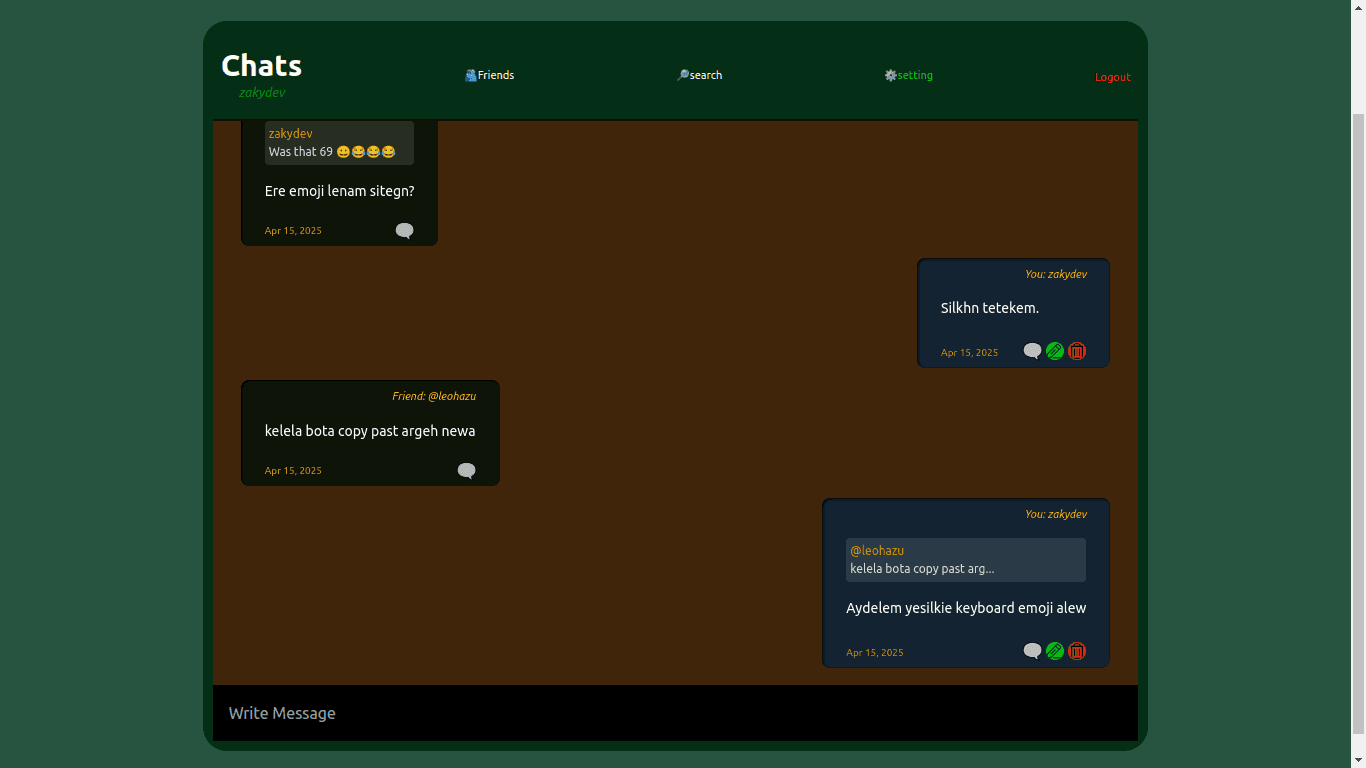Delete the "Silkhn tetekem." message via trash icon

1077,351
